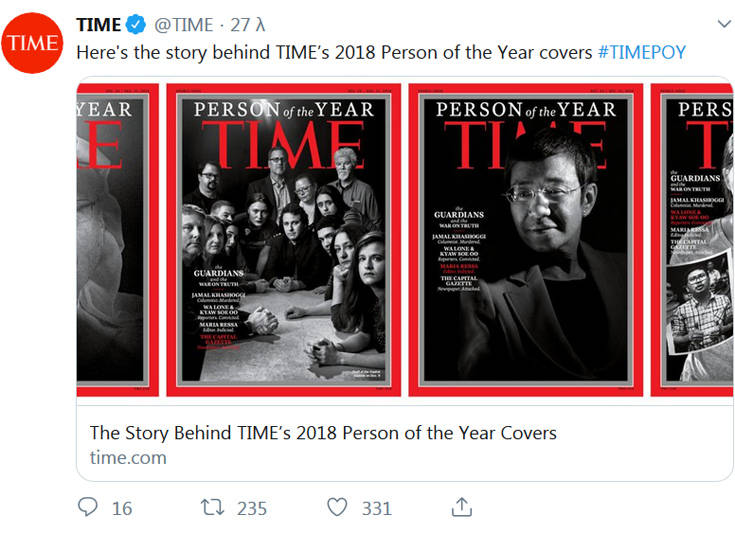This screenshot has width=735, height=533.
Task: Retweet using the retweet arrows icon
Action: tap(211, 508)
